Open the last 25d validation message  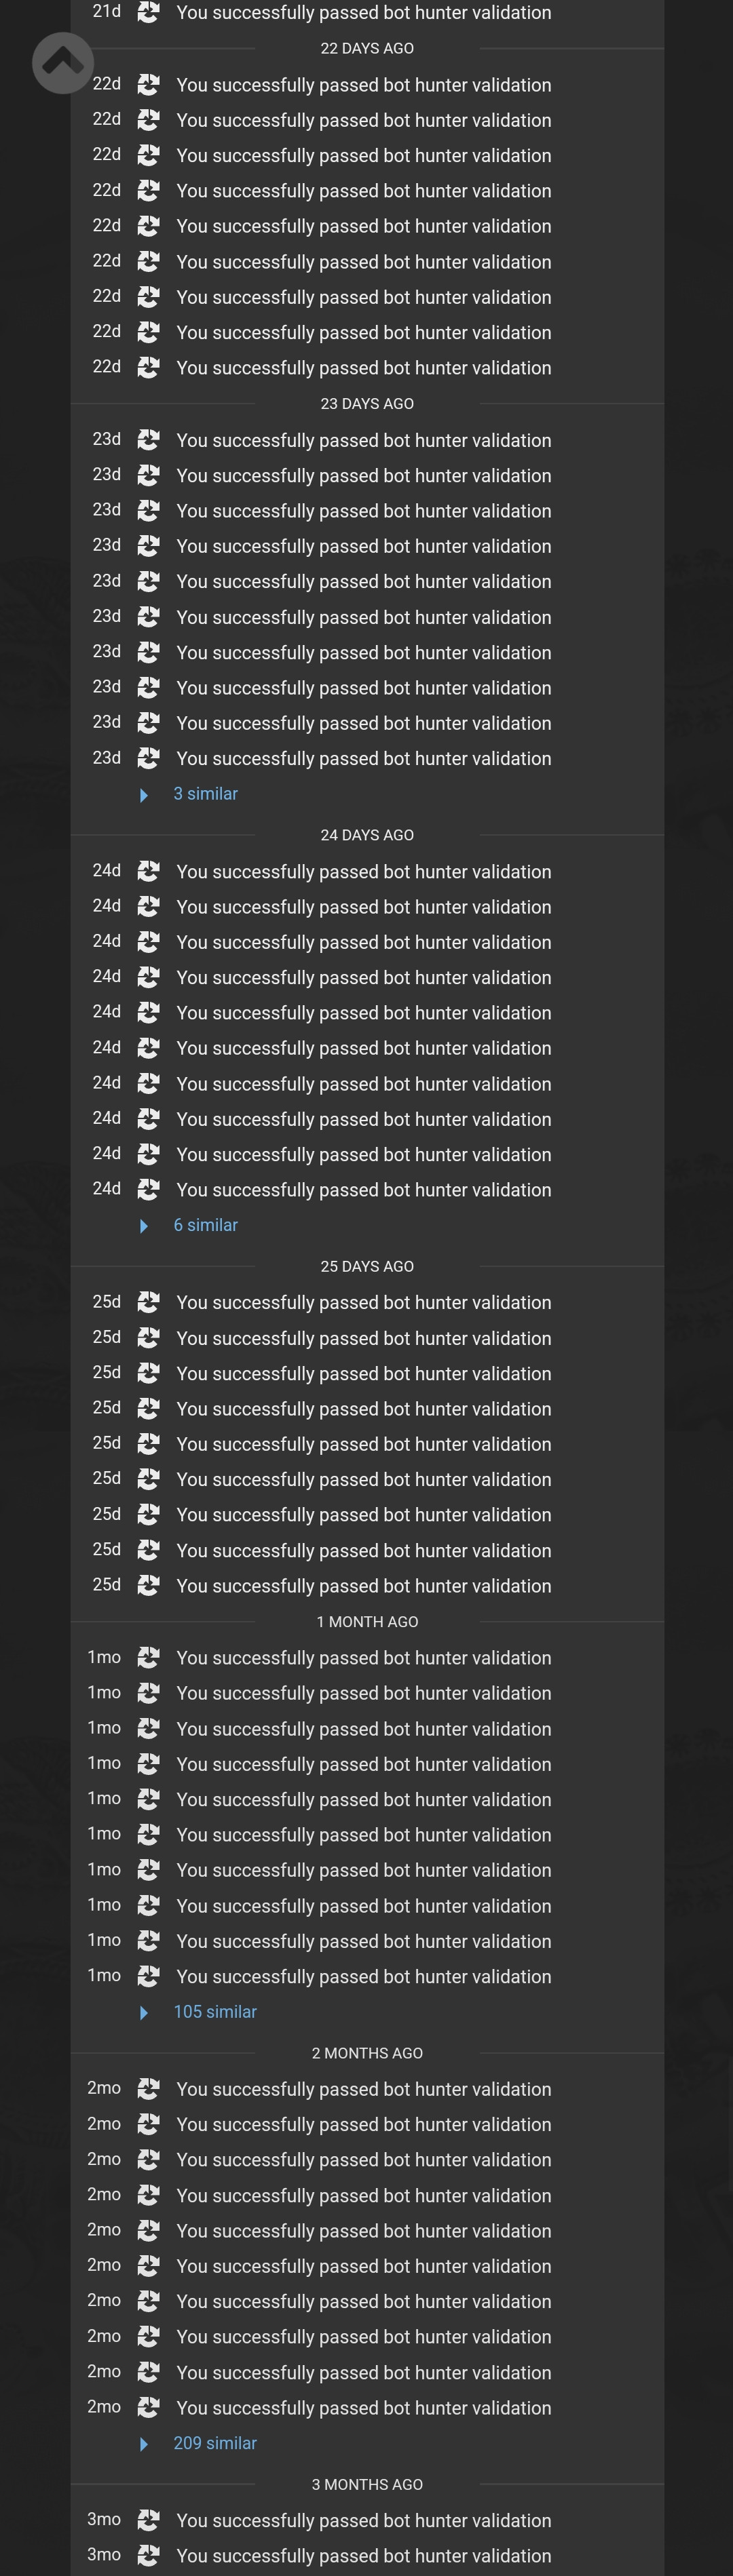pyautogui.click(x=364, y=1586)
